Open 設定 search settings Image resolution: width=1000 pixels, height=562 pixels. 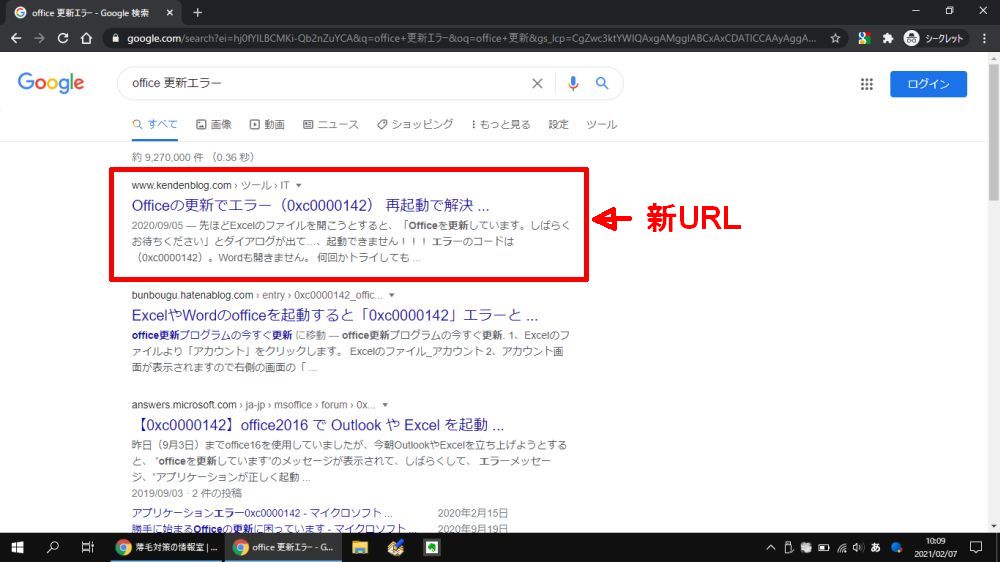coord(558,124)
